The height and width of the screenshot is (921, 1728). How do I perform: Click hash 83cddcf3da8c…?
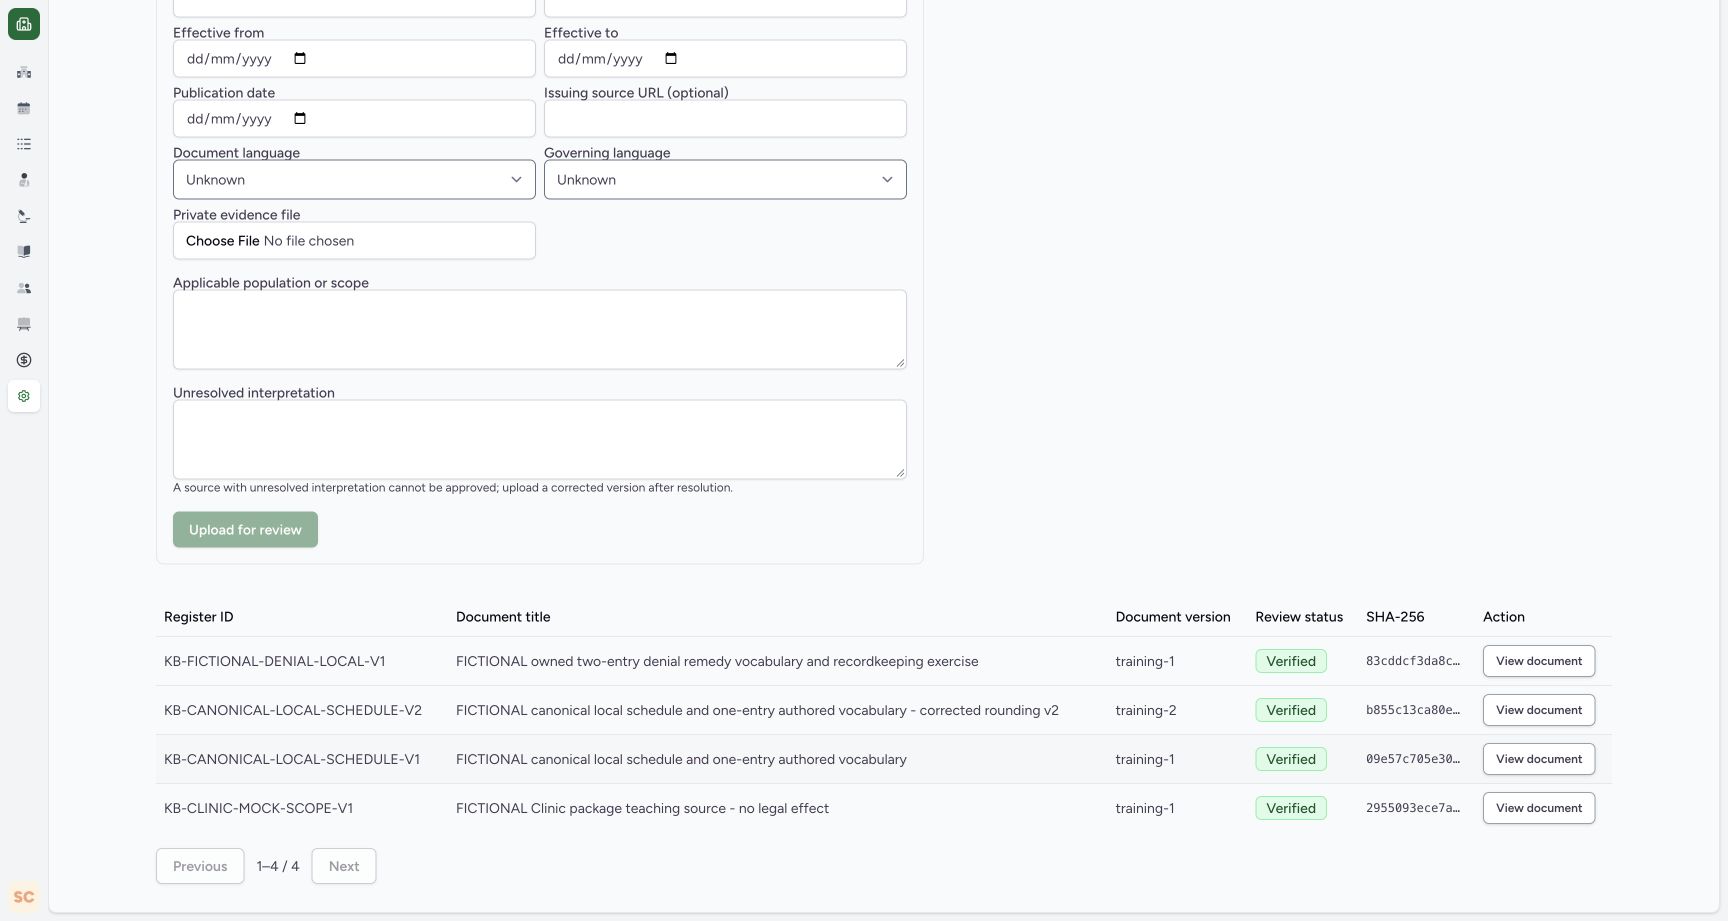1413,661
